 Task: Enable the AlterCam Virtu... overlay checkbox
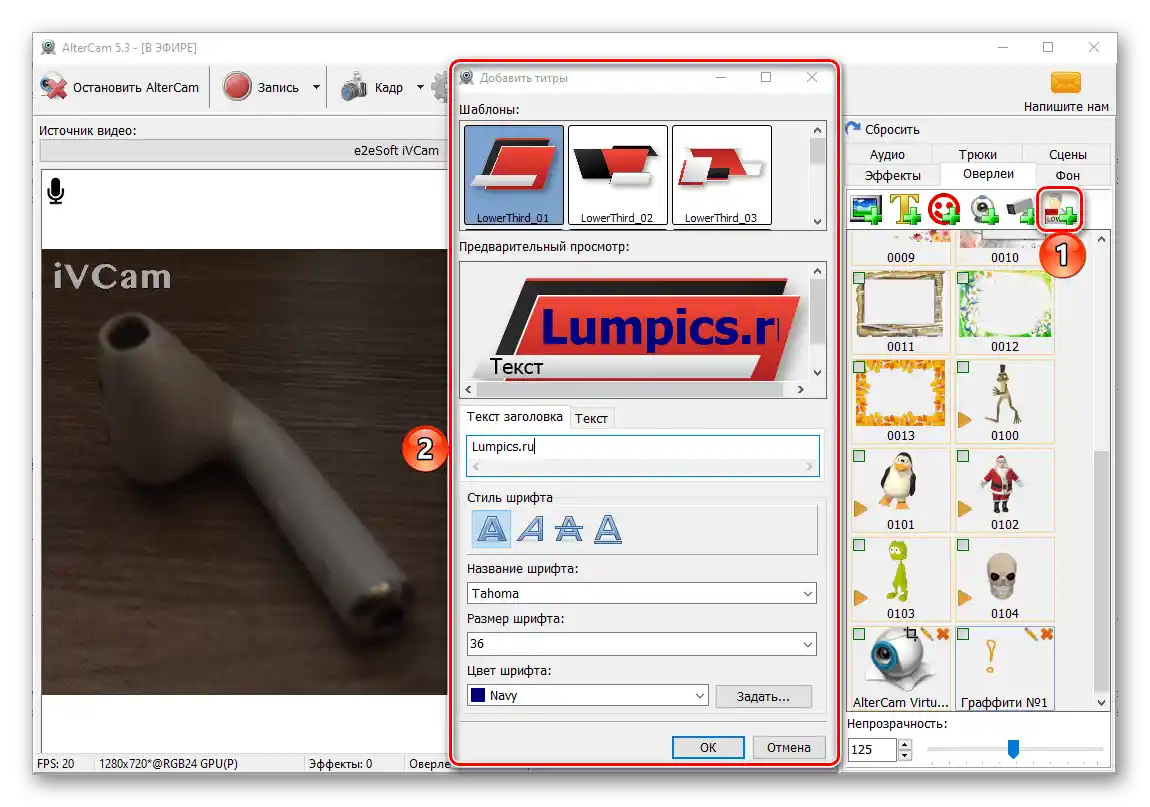859,634
